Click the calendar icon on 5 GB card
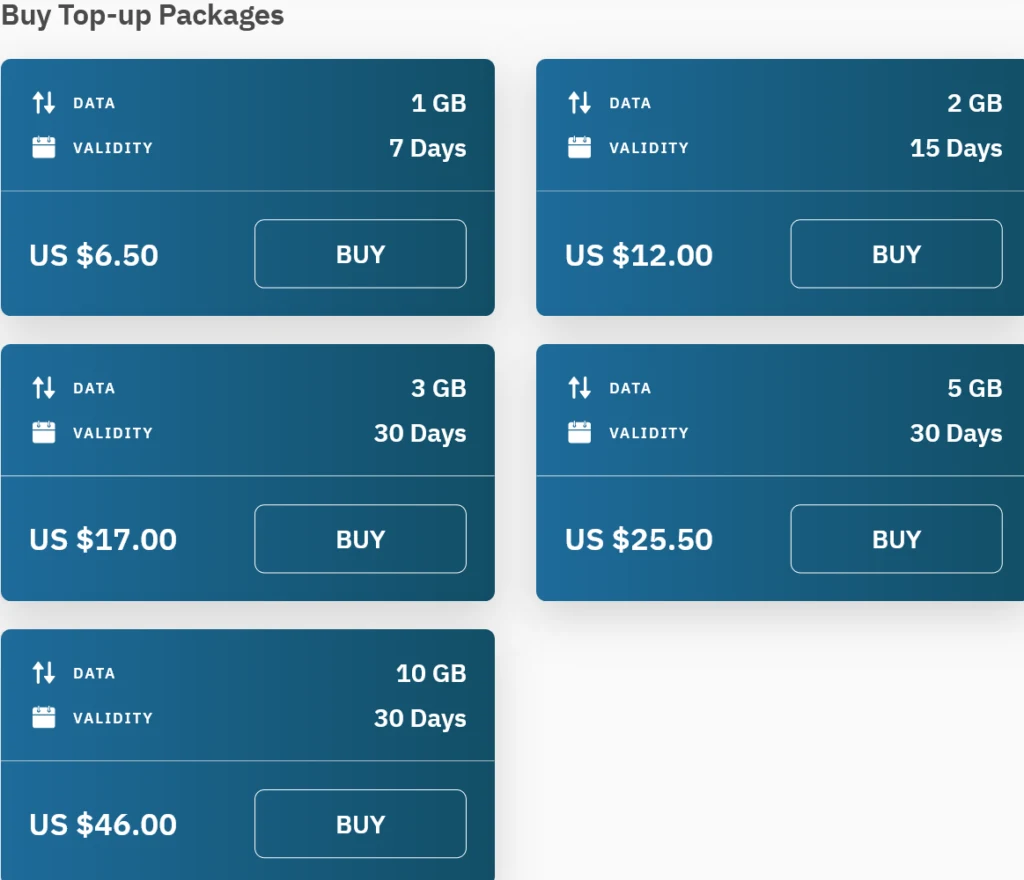This screenshot has width=1024, height=880. 580,433
